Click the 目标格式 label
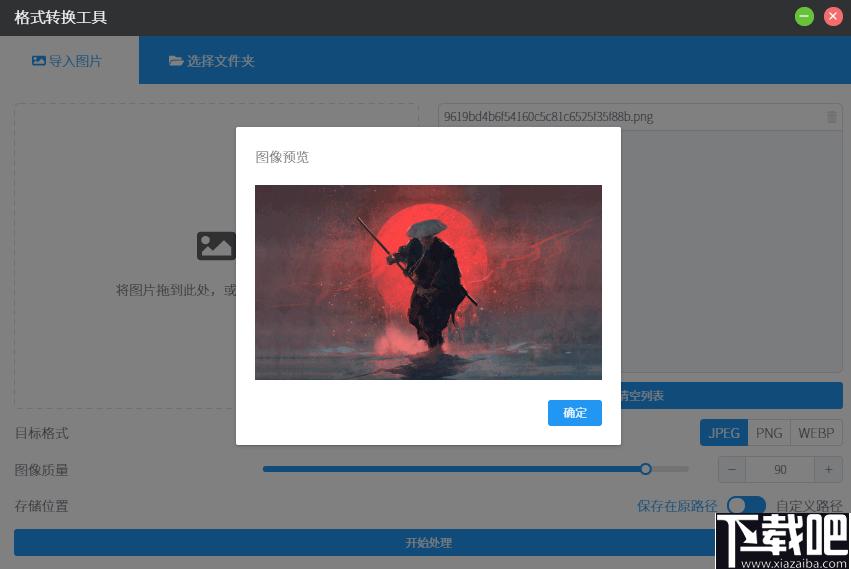 pos(42,433)
